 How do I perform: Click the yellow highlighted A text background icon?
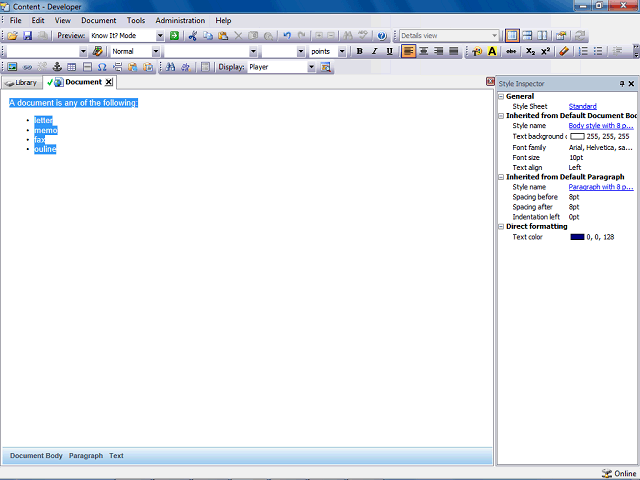[492, 51]
